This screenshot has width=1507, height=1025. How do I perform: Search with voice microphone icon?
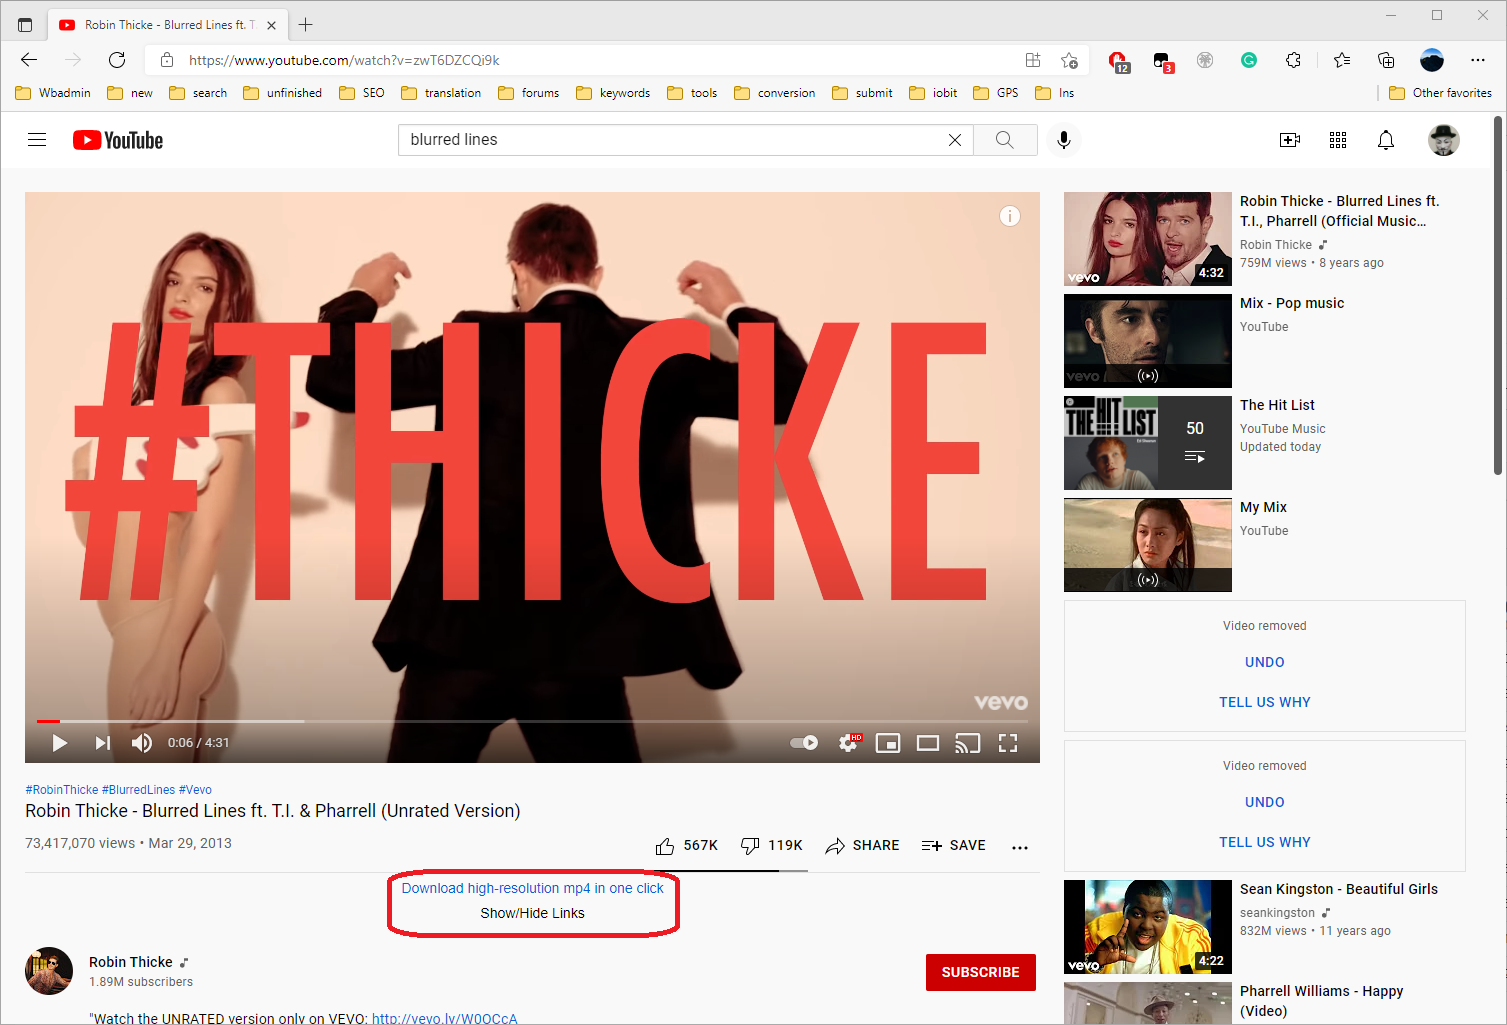tap(1064, 140)
